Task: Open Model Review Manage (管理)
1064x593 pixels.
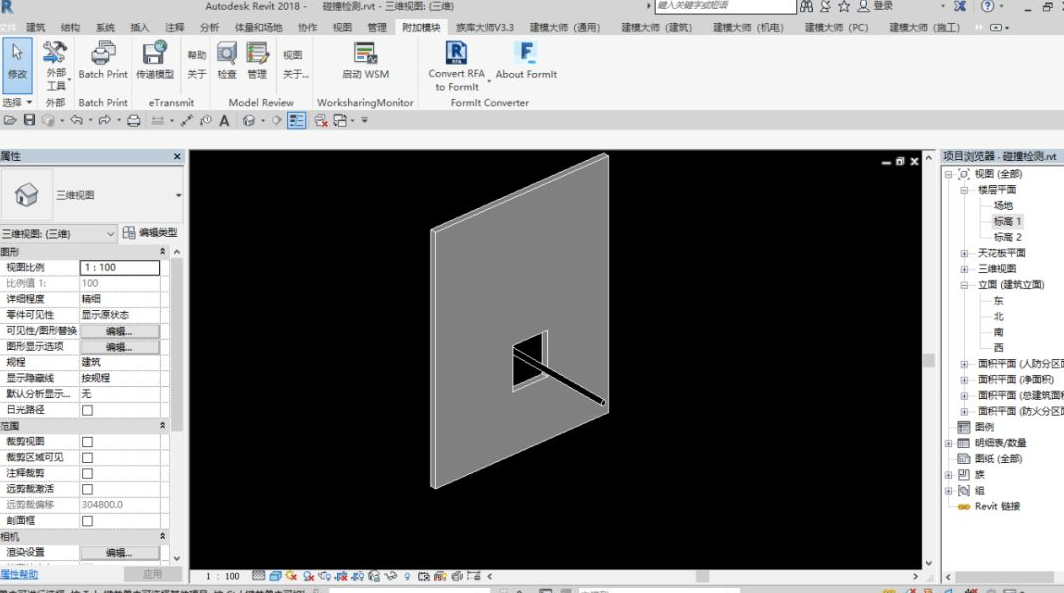Action: [257, 60]
